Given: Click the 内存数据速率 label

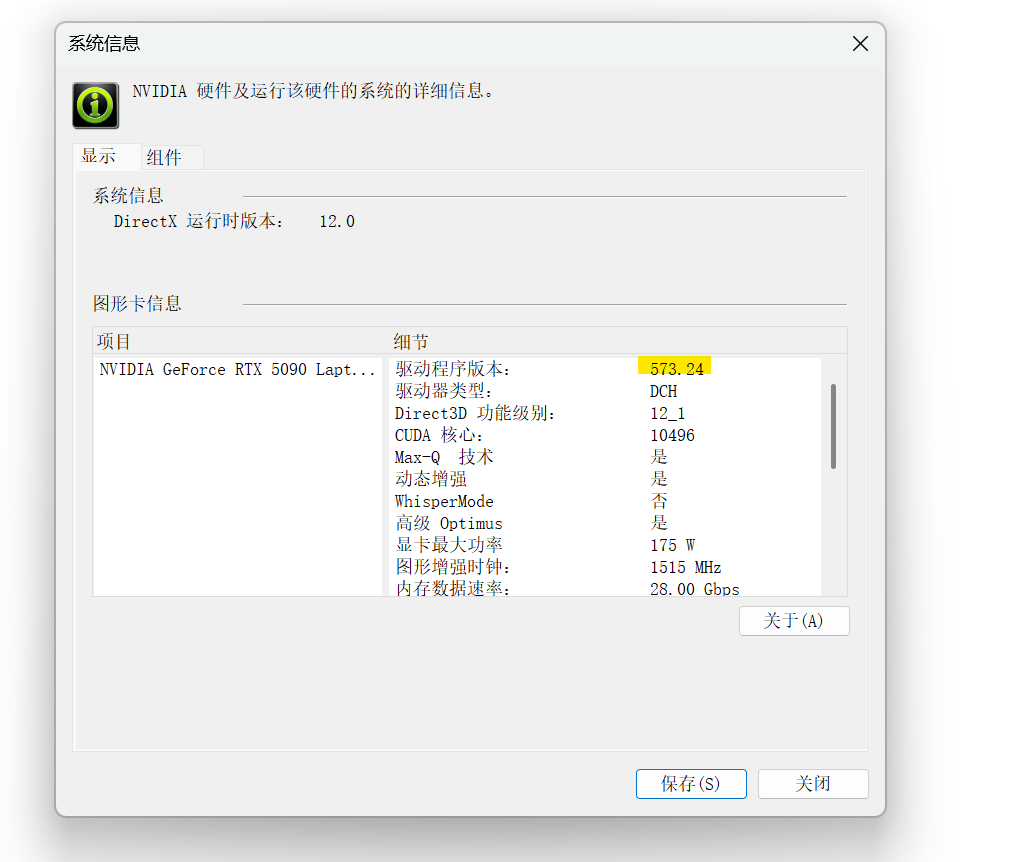Looking at the screenshot, I should click(x=453, y=588).
